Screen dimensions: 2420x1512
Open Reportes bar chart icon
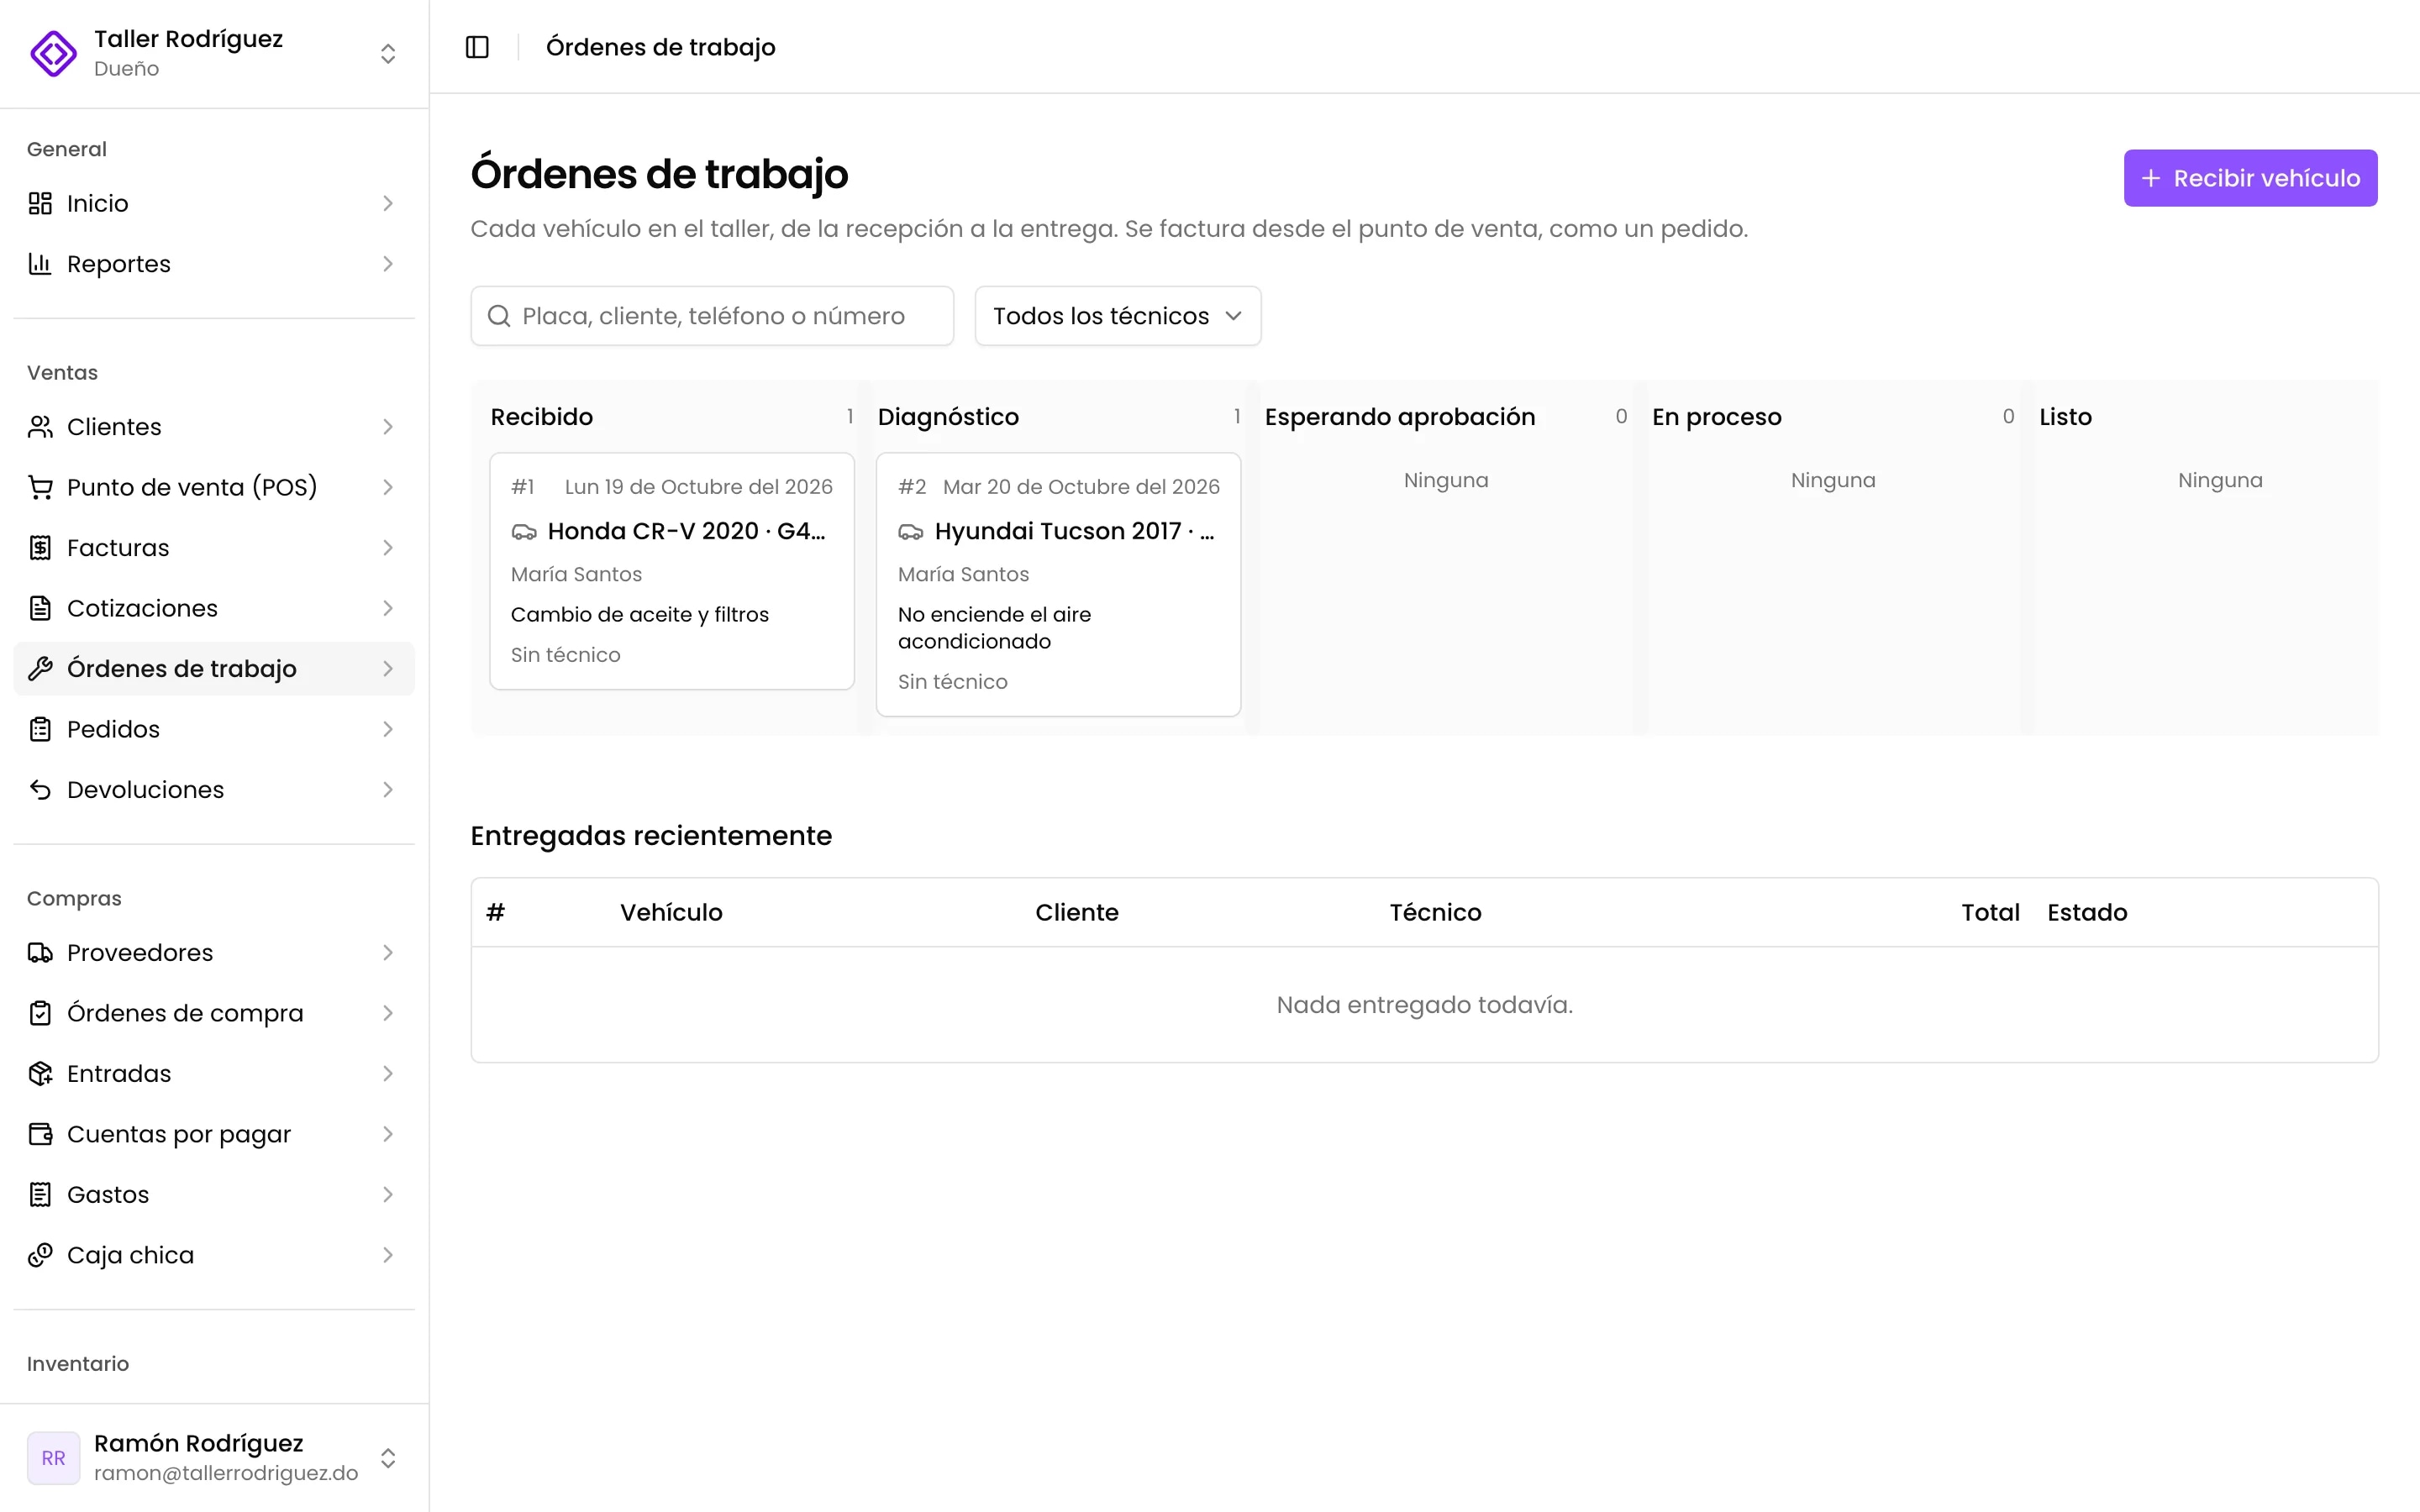pyautogui.click(x=40, y=264)
